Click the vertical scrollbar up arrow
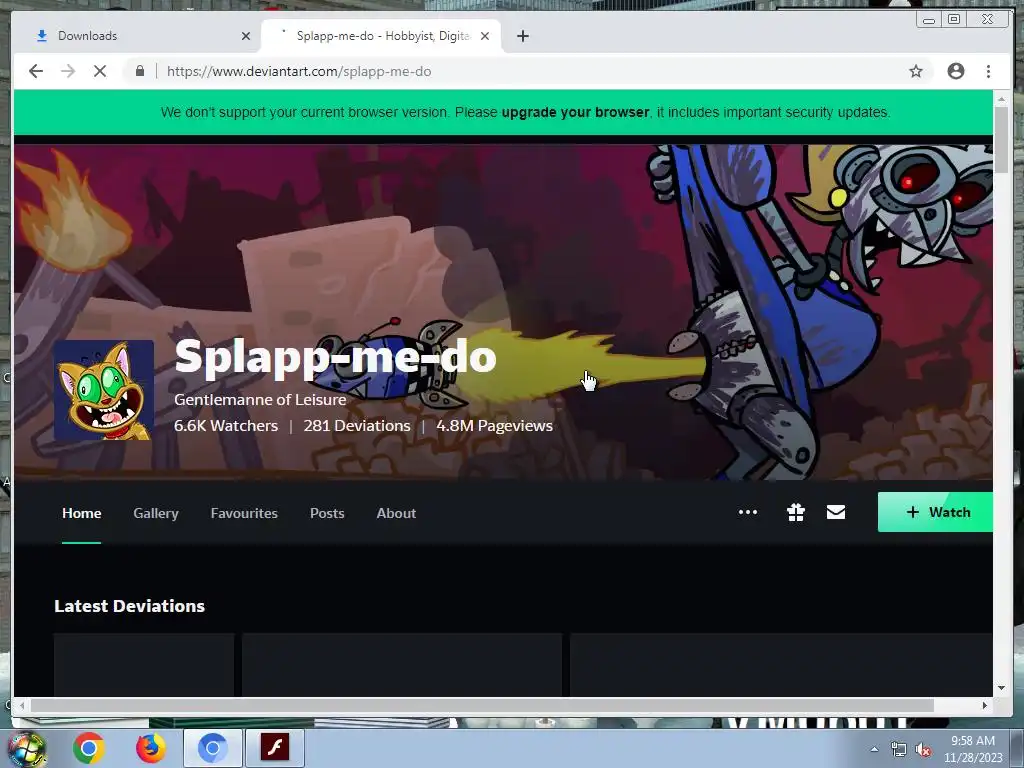The width and height of the screenshot is (1024, 768). [x=1001, y=99]
